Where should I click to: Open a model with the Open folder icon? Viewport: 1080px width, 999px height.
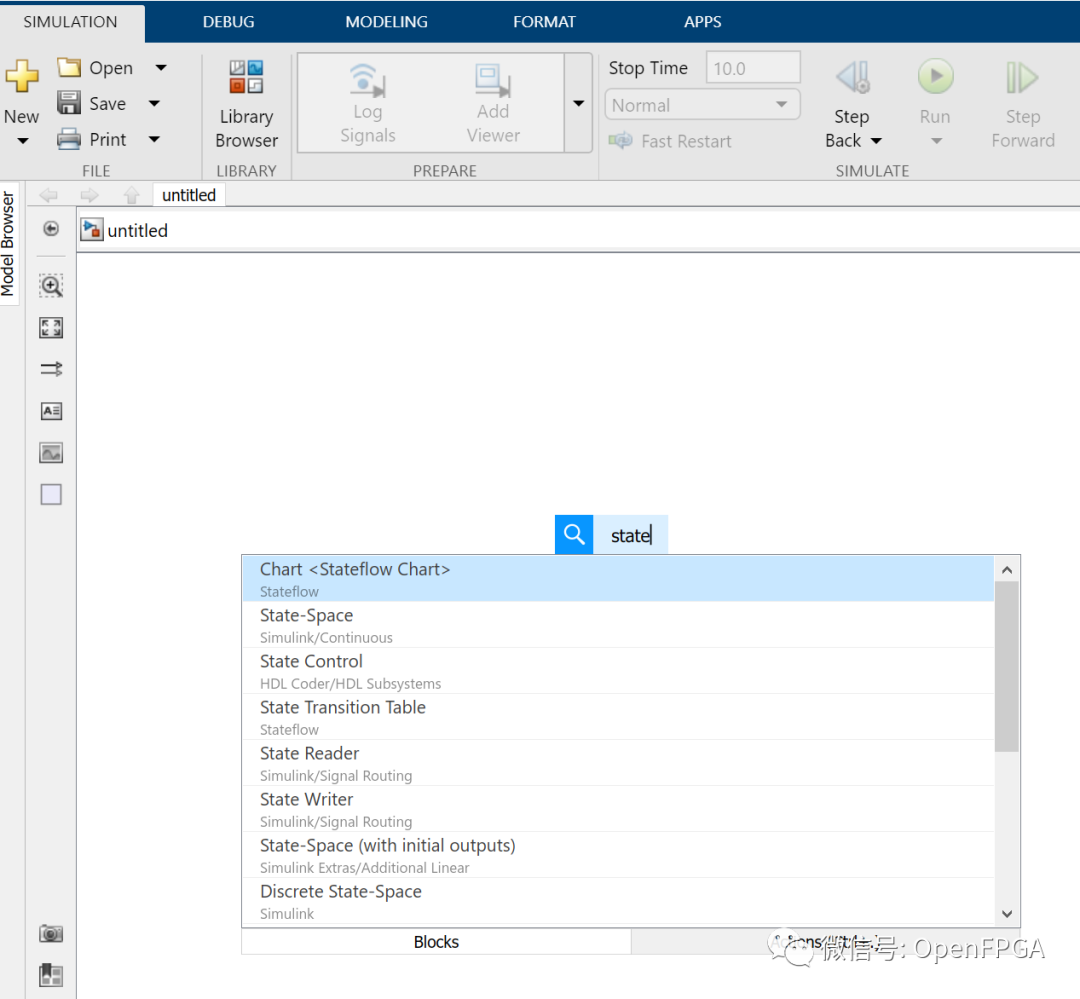click(69, 68)
